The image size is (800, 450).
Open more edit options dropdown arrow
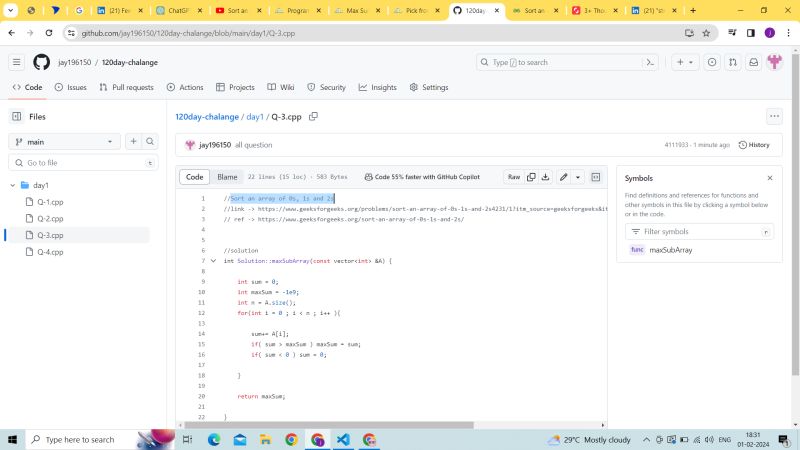point(578,177)
